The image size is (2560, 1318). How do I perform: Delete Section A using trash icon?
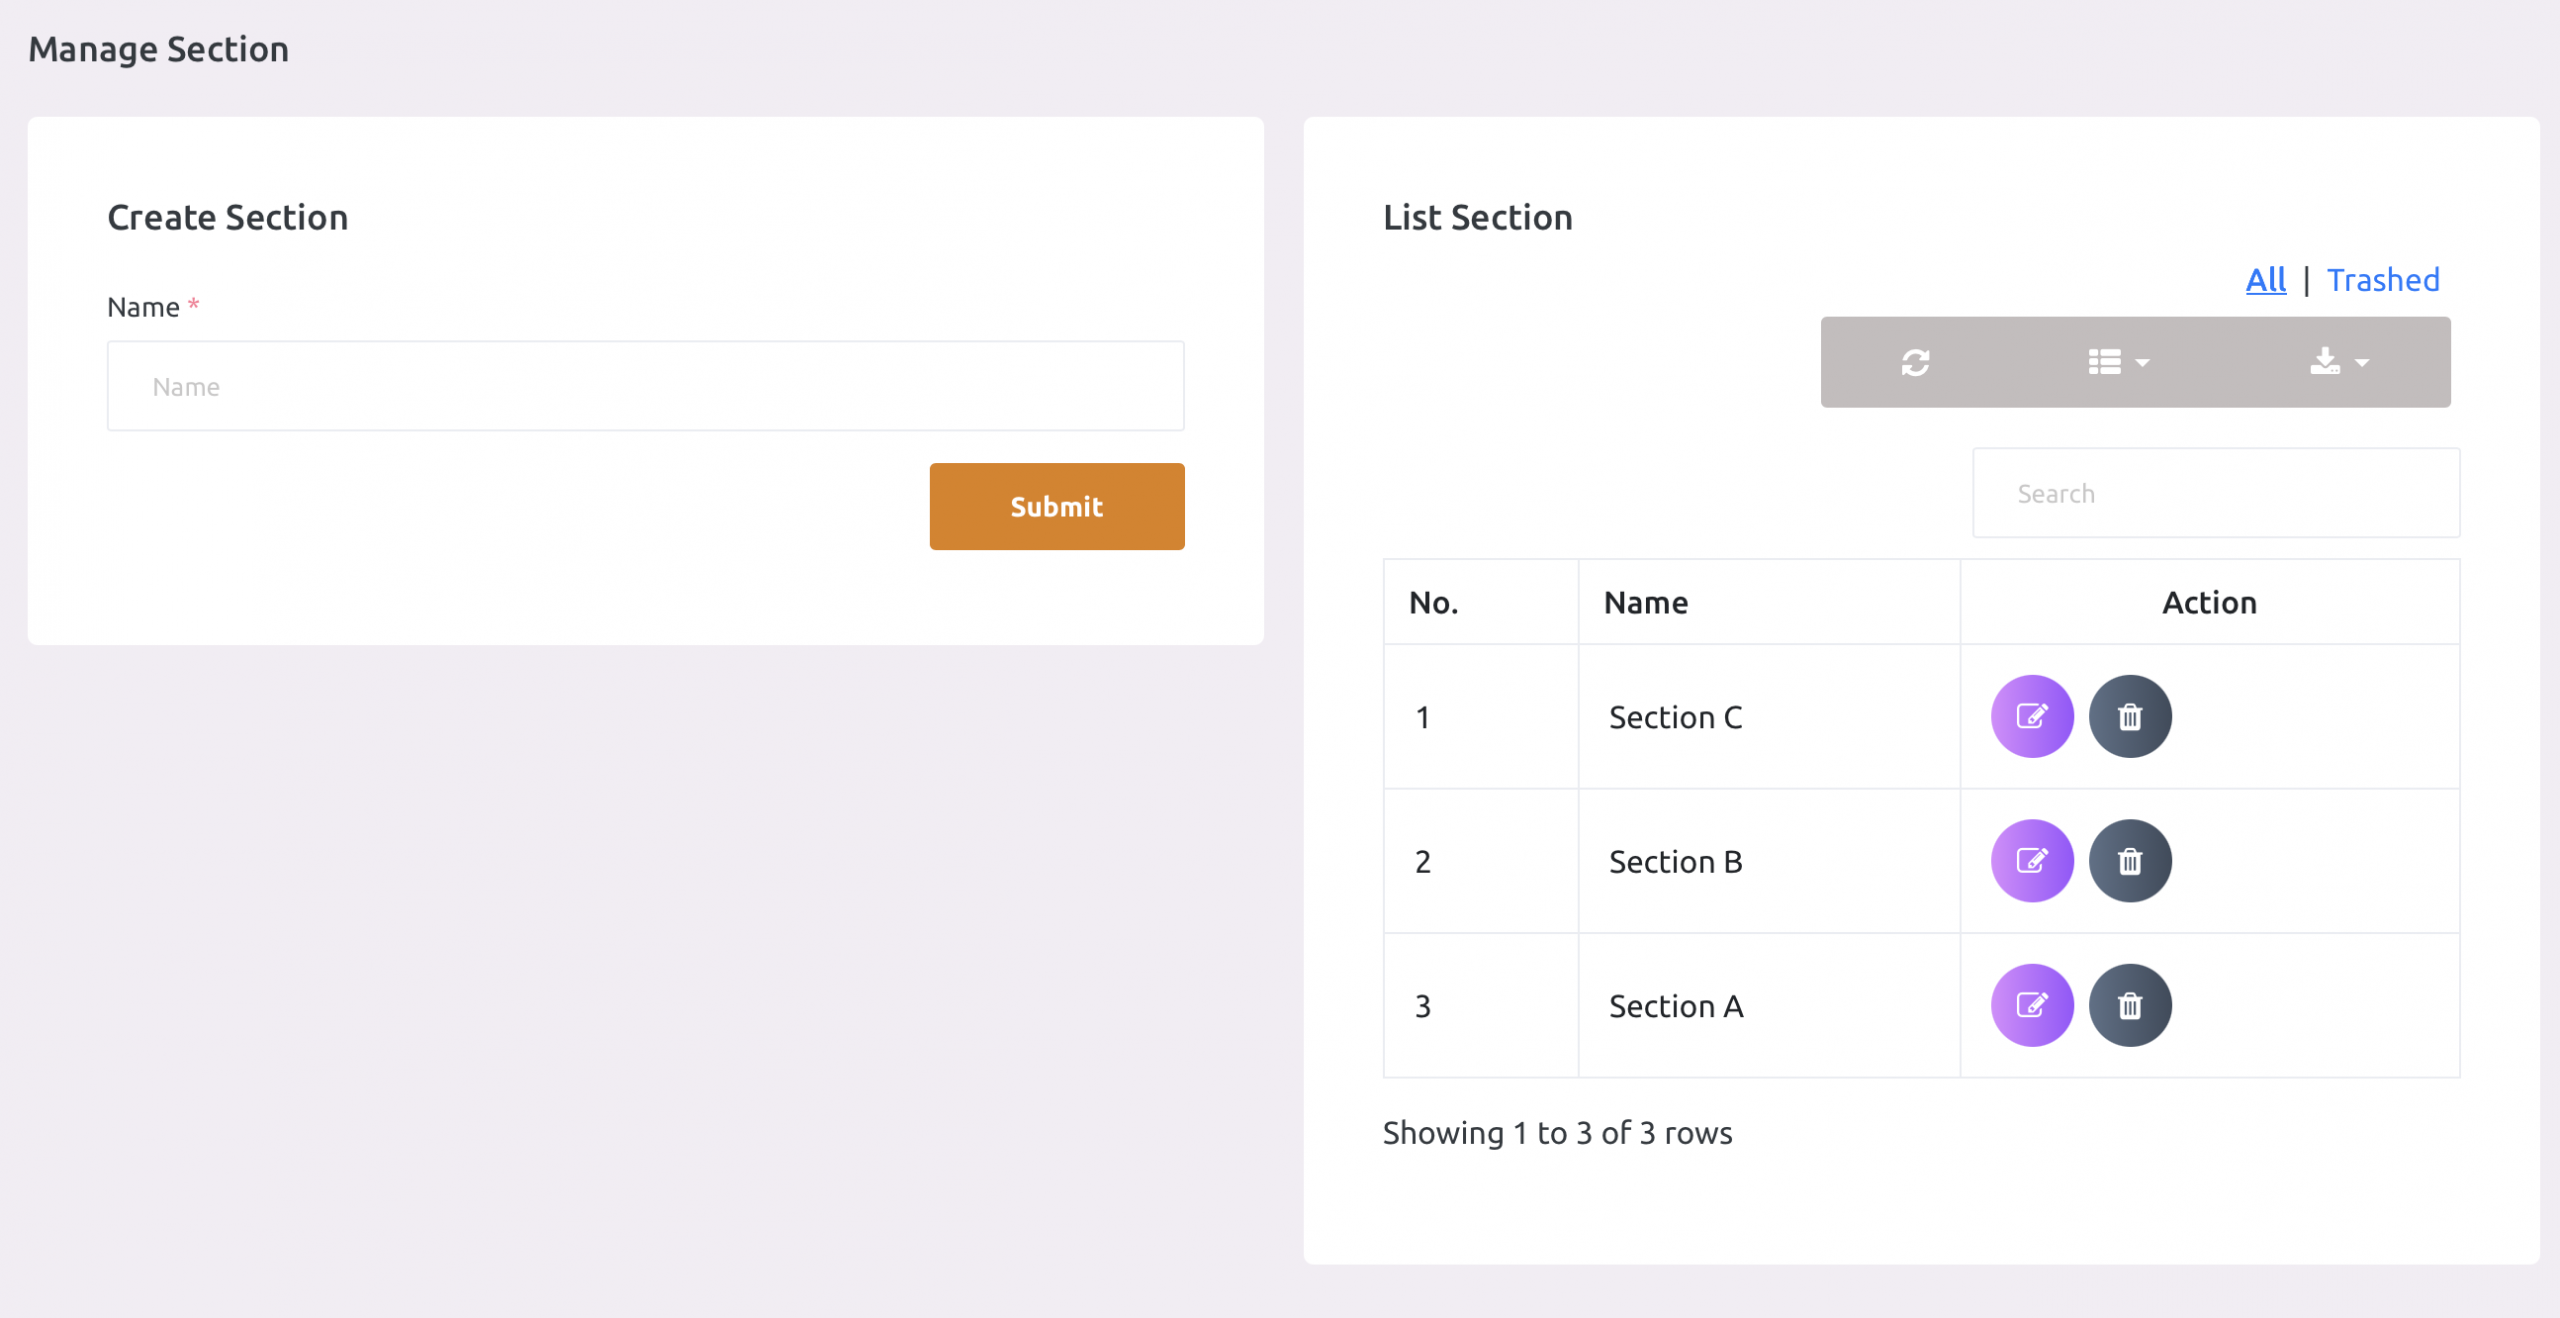(x=2129, y=1005)
